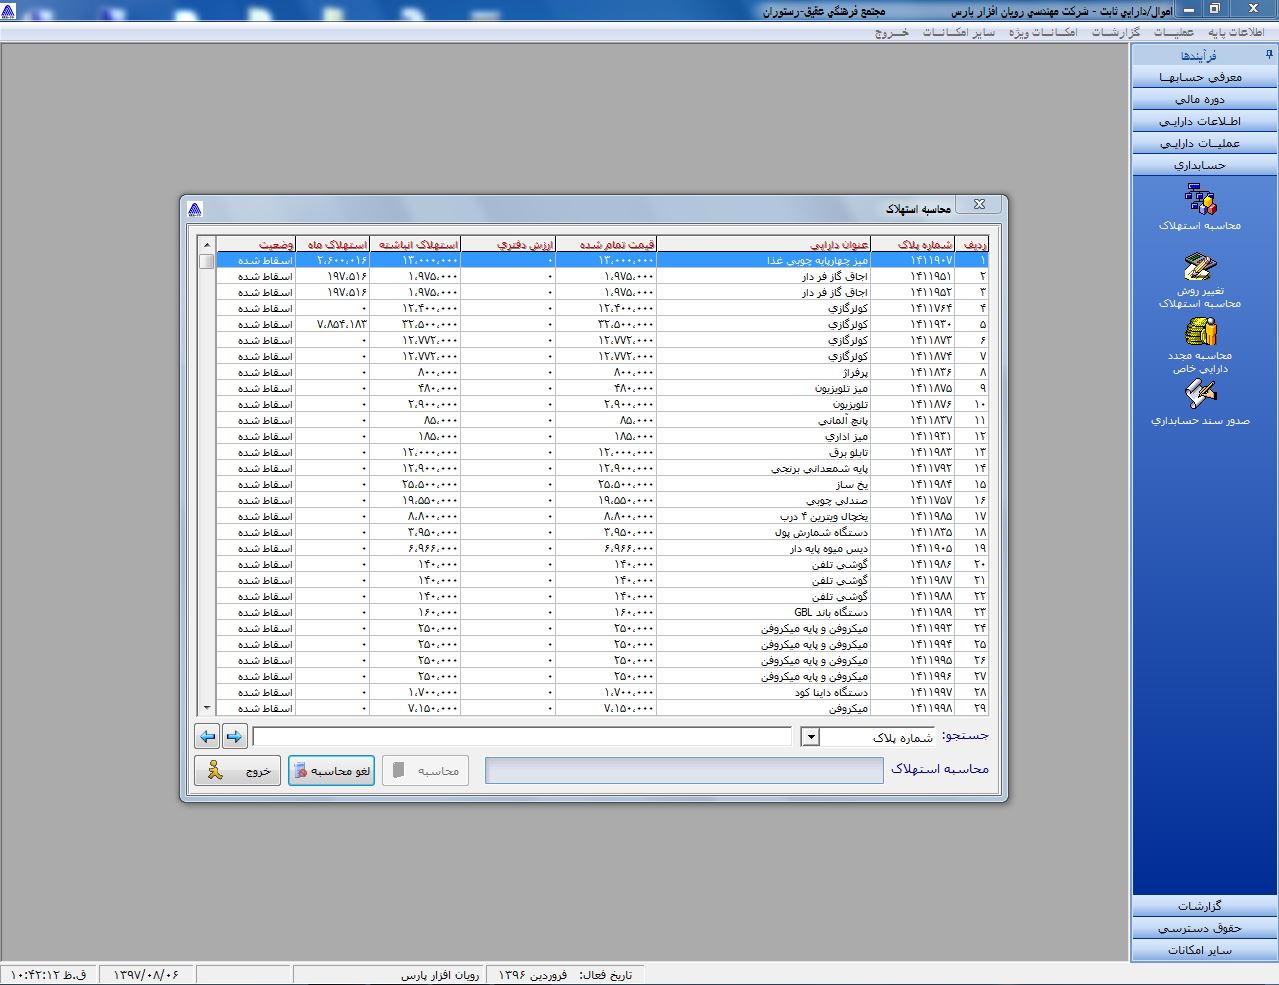Open the جستجو field dropdown arrow
The image size is (1279, 985).
(811, 737)
